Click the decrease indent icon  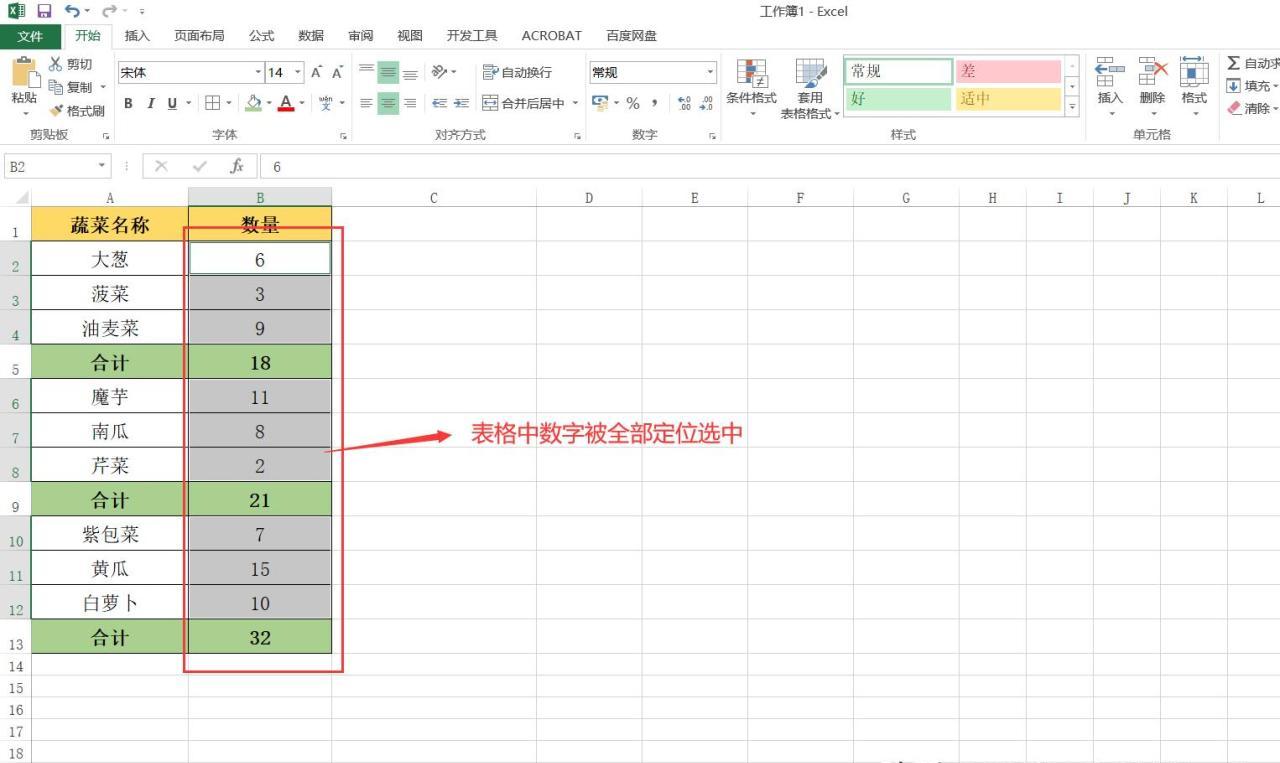pyautogui.click(x=439, y=103)
